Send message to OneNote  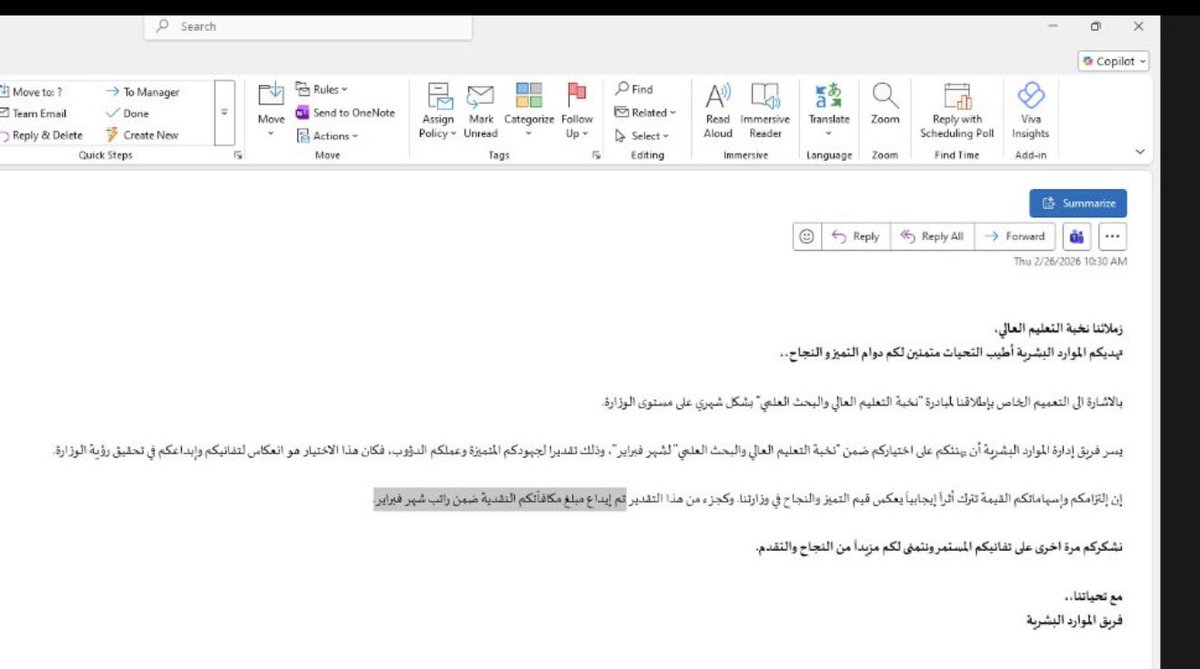click(x=346, y=113)
